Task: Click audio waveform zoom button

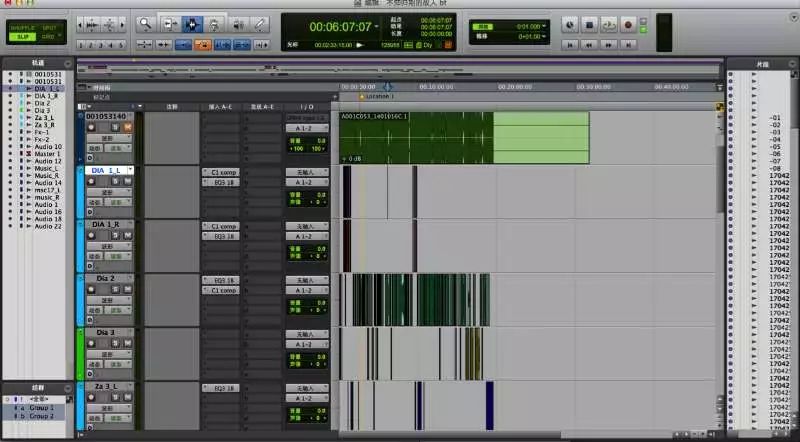Action: 93,24
